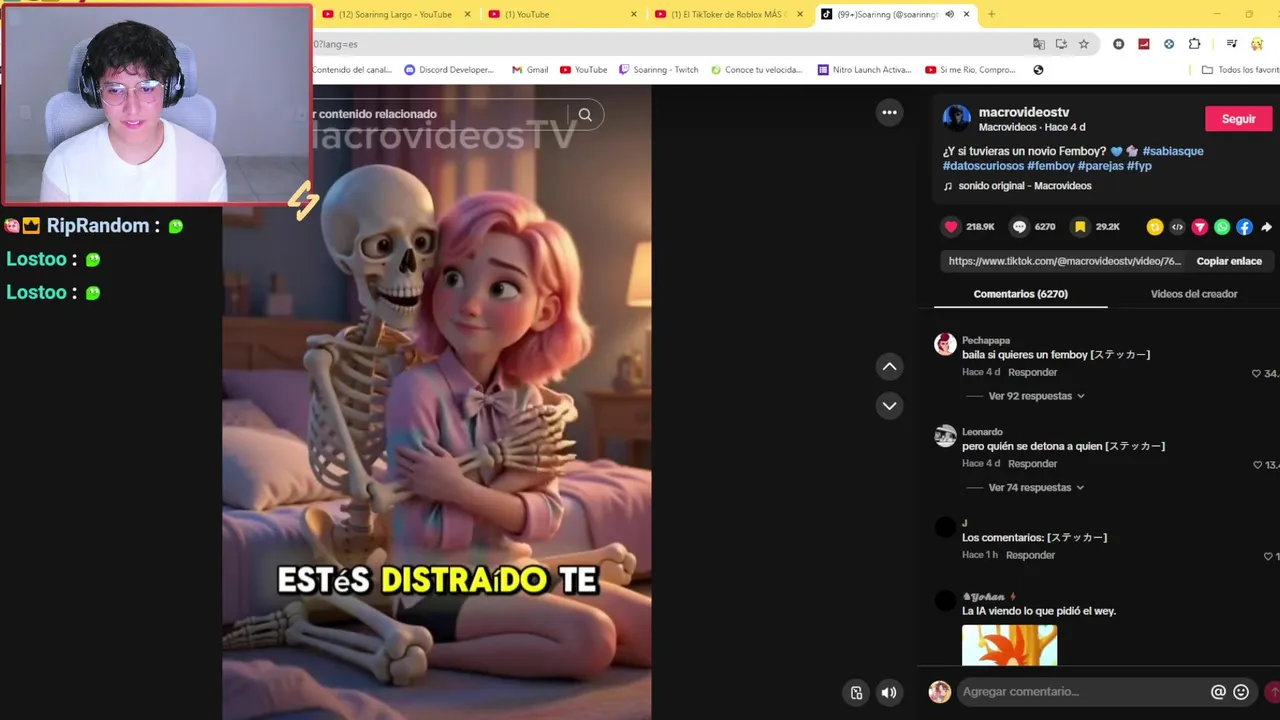This screenshot has height=720, width=1280.
Task: Click the yellow repost icon
Action: point(1155,227)
